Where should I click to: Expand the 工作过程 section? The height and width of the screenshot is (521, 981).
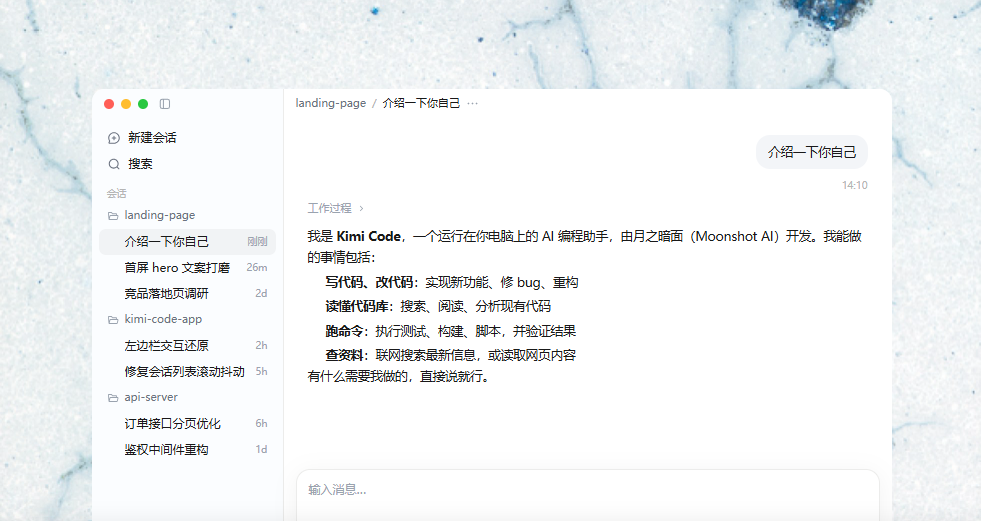click(x=335, y=208)
